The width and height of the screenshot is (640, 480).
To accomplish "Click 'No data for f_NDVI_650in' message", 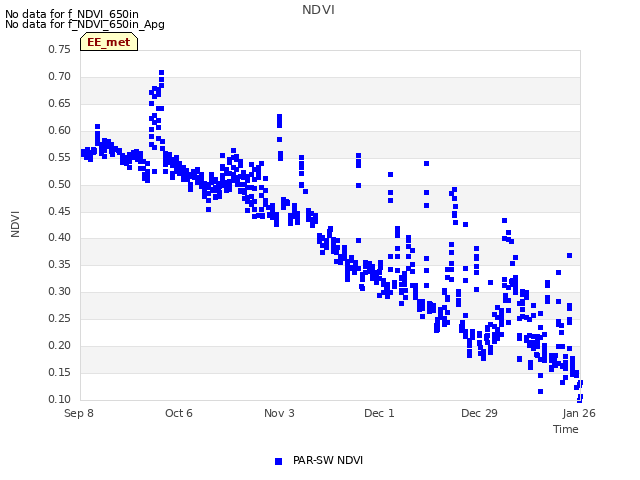I will click(72, 14).
